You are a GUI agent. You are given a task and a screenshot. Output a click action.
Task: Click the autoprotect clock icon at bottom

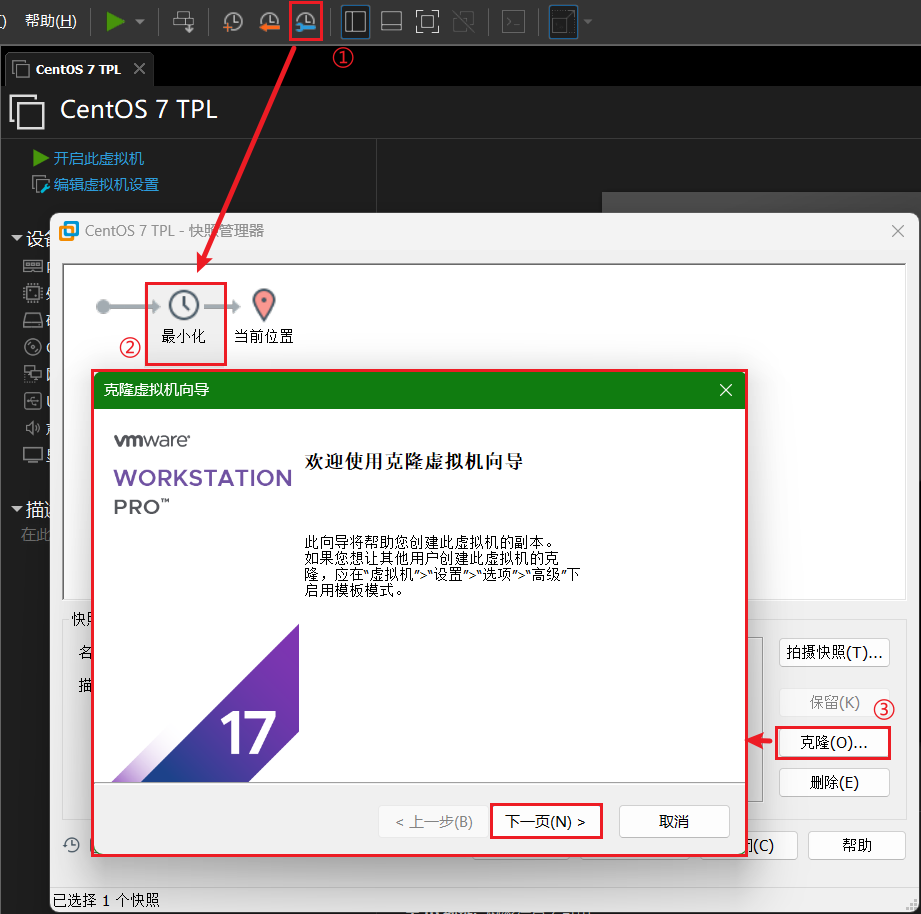click(72, 845)
